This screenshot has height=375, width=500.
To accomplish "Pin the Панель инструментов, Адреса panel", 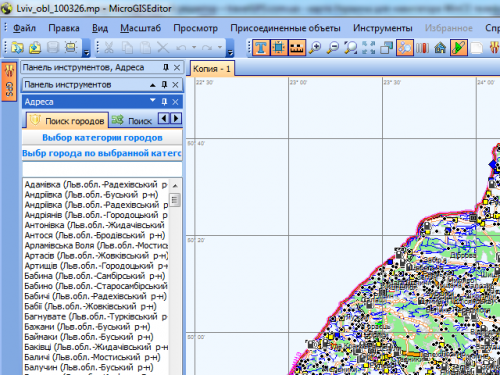I will pos(166,67).
